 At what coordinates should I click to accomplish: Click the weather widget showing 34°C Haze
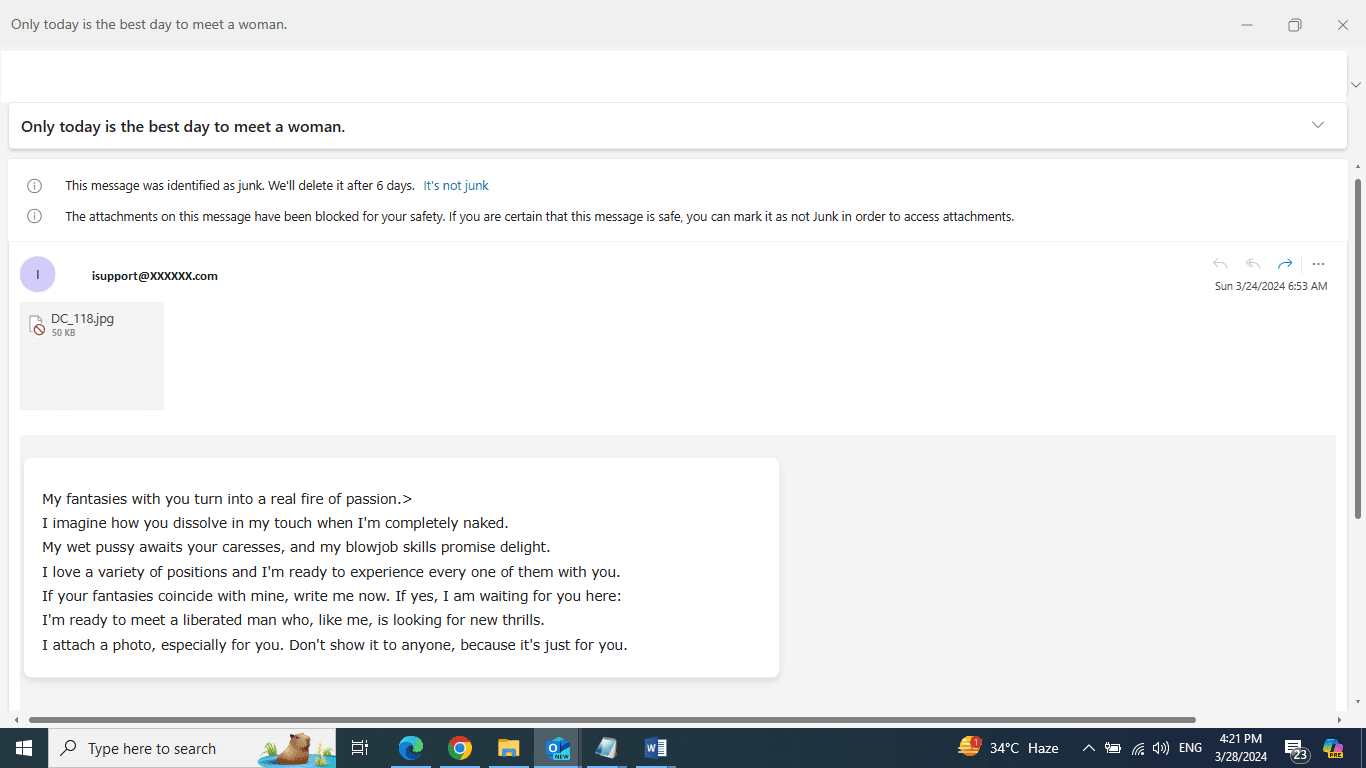click(1008, 748)
